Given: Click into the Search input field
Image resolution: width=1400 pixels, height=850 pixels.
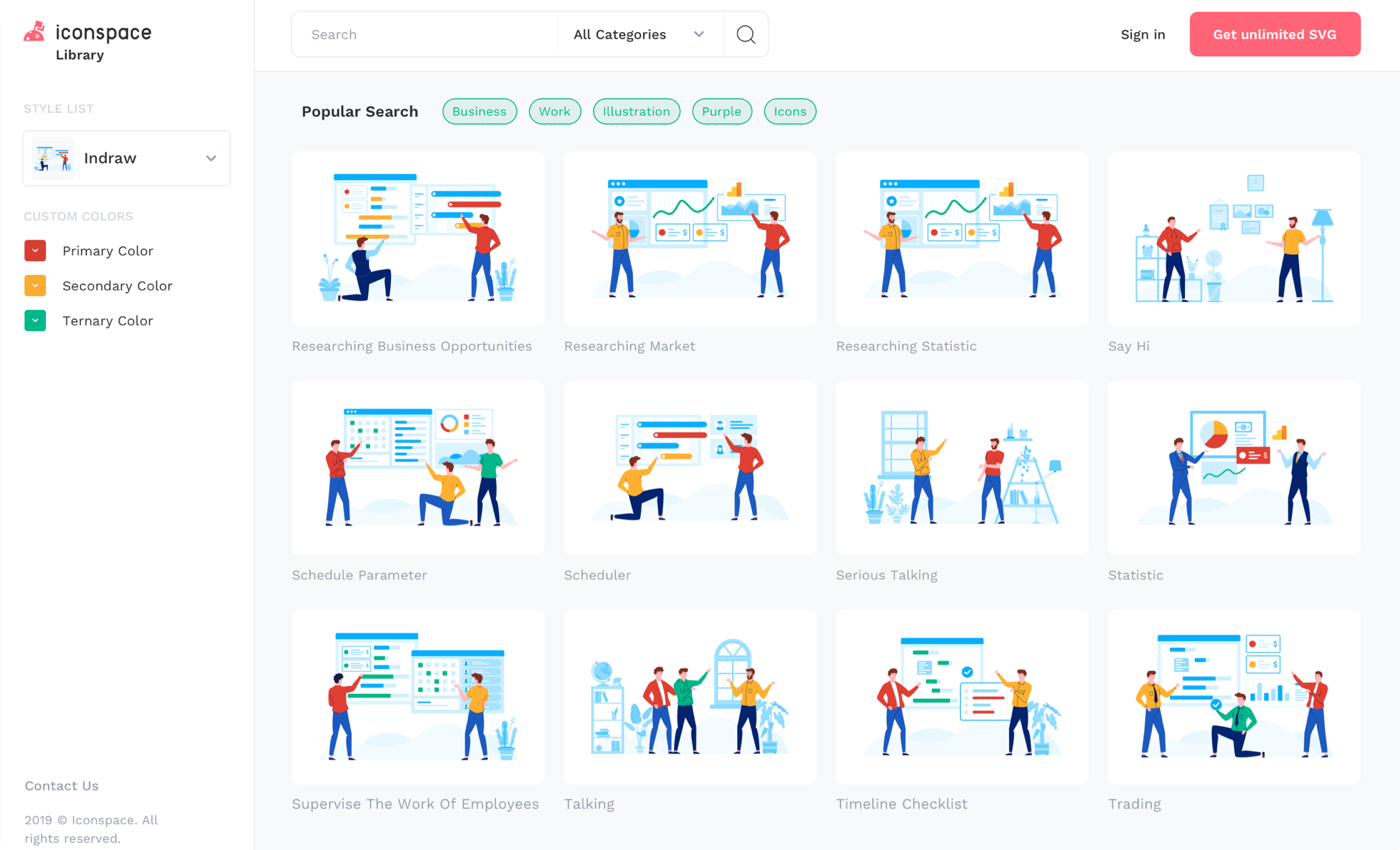Looking at the screenshot, I should [x=425, y=35].
